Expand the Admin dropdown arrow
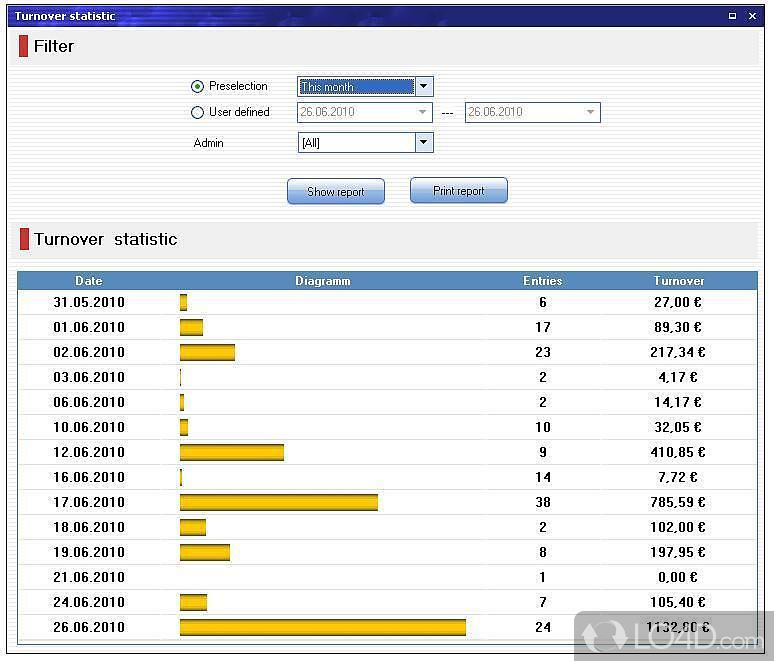The height and width of the screenshot is (661, 774). tap(423, 143)
